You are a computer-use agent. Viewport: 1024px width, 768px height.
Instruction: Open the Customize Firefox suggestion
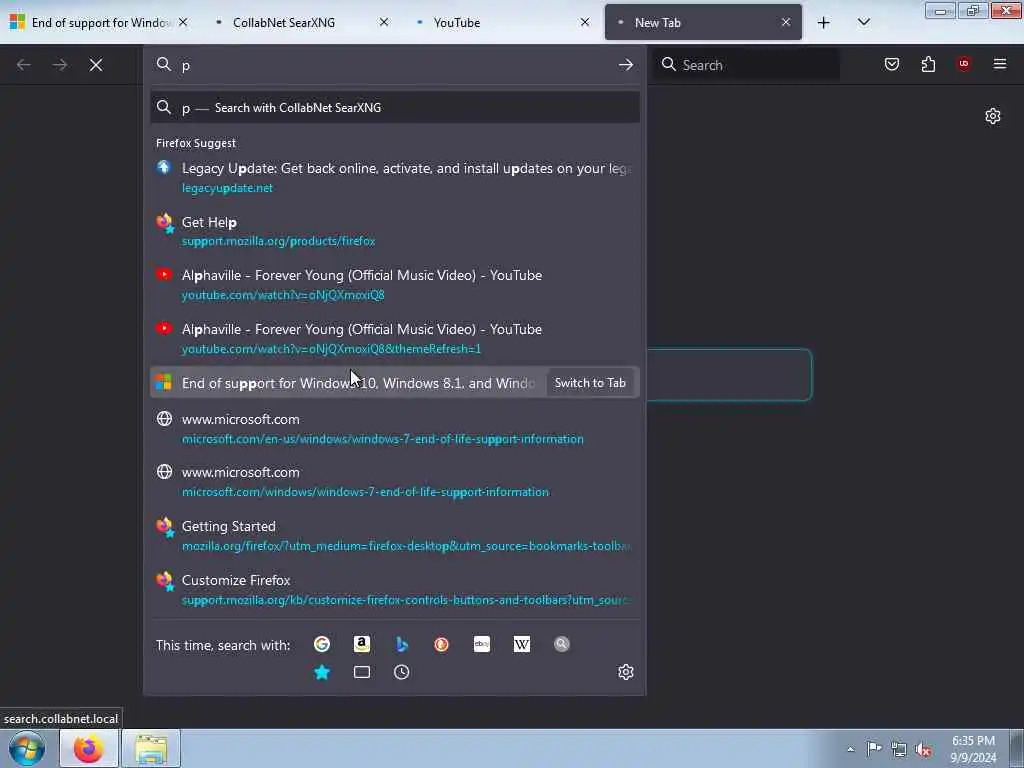pyautogui.click(x=394, y=590)
